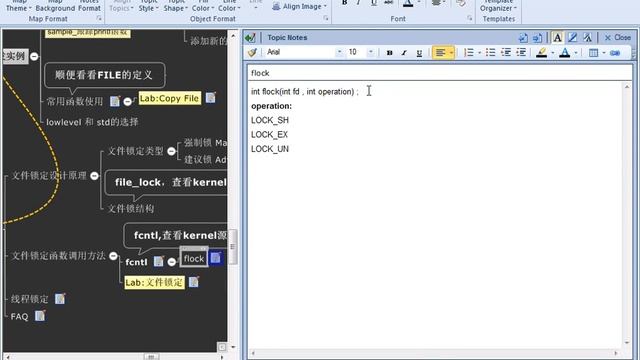Go to previous topic note icon
The width and height of the screenshot is (640, 360).
(x=523, y=38)
